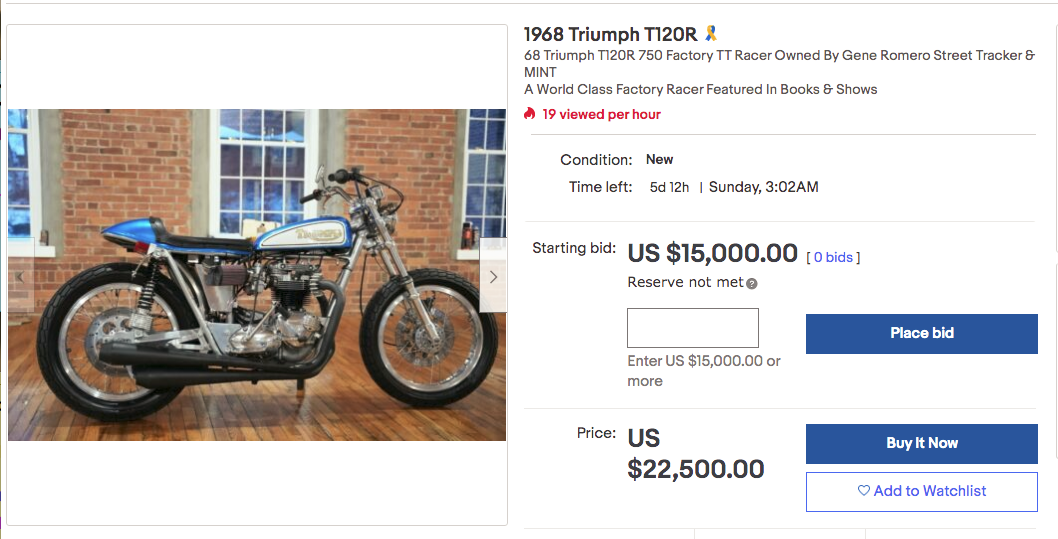1058x539 pixels.
Task: Click the flame icon next to viewed per hour
Action: pos(530,114)
